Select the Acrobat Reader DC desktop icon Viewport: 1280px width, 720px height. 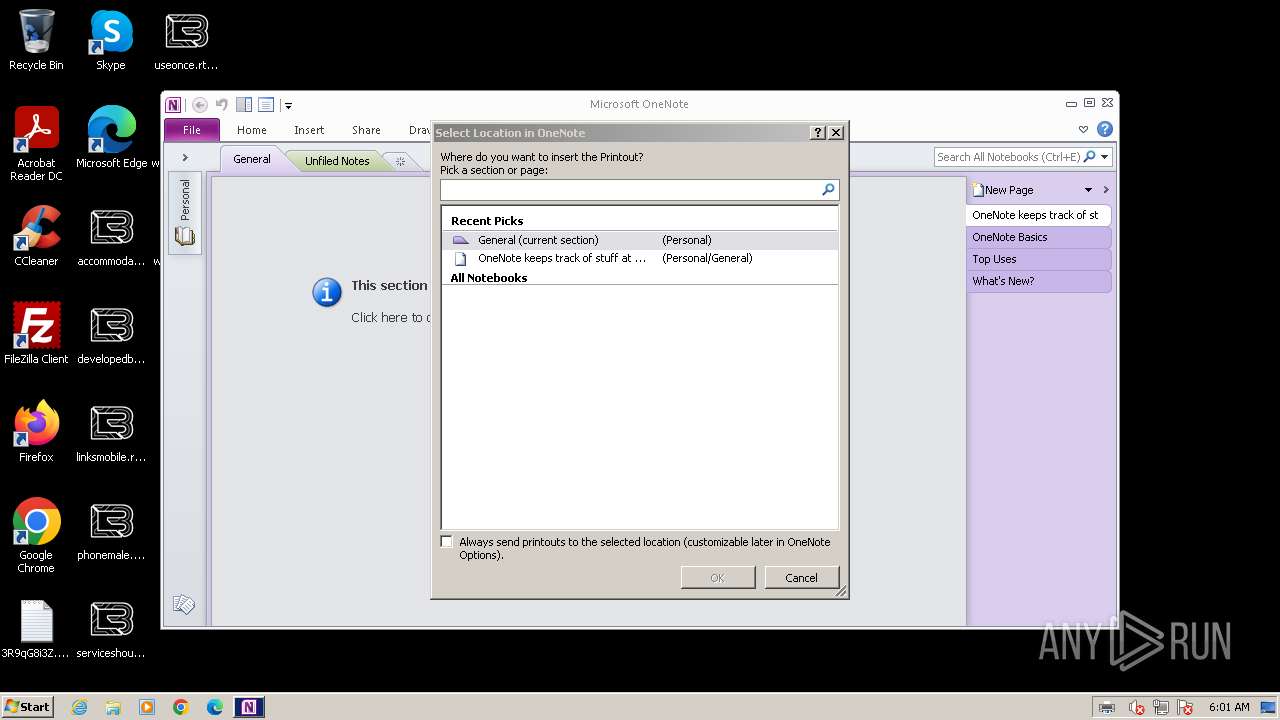click(x=36, y=145)
